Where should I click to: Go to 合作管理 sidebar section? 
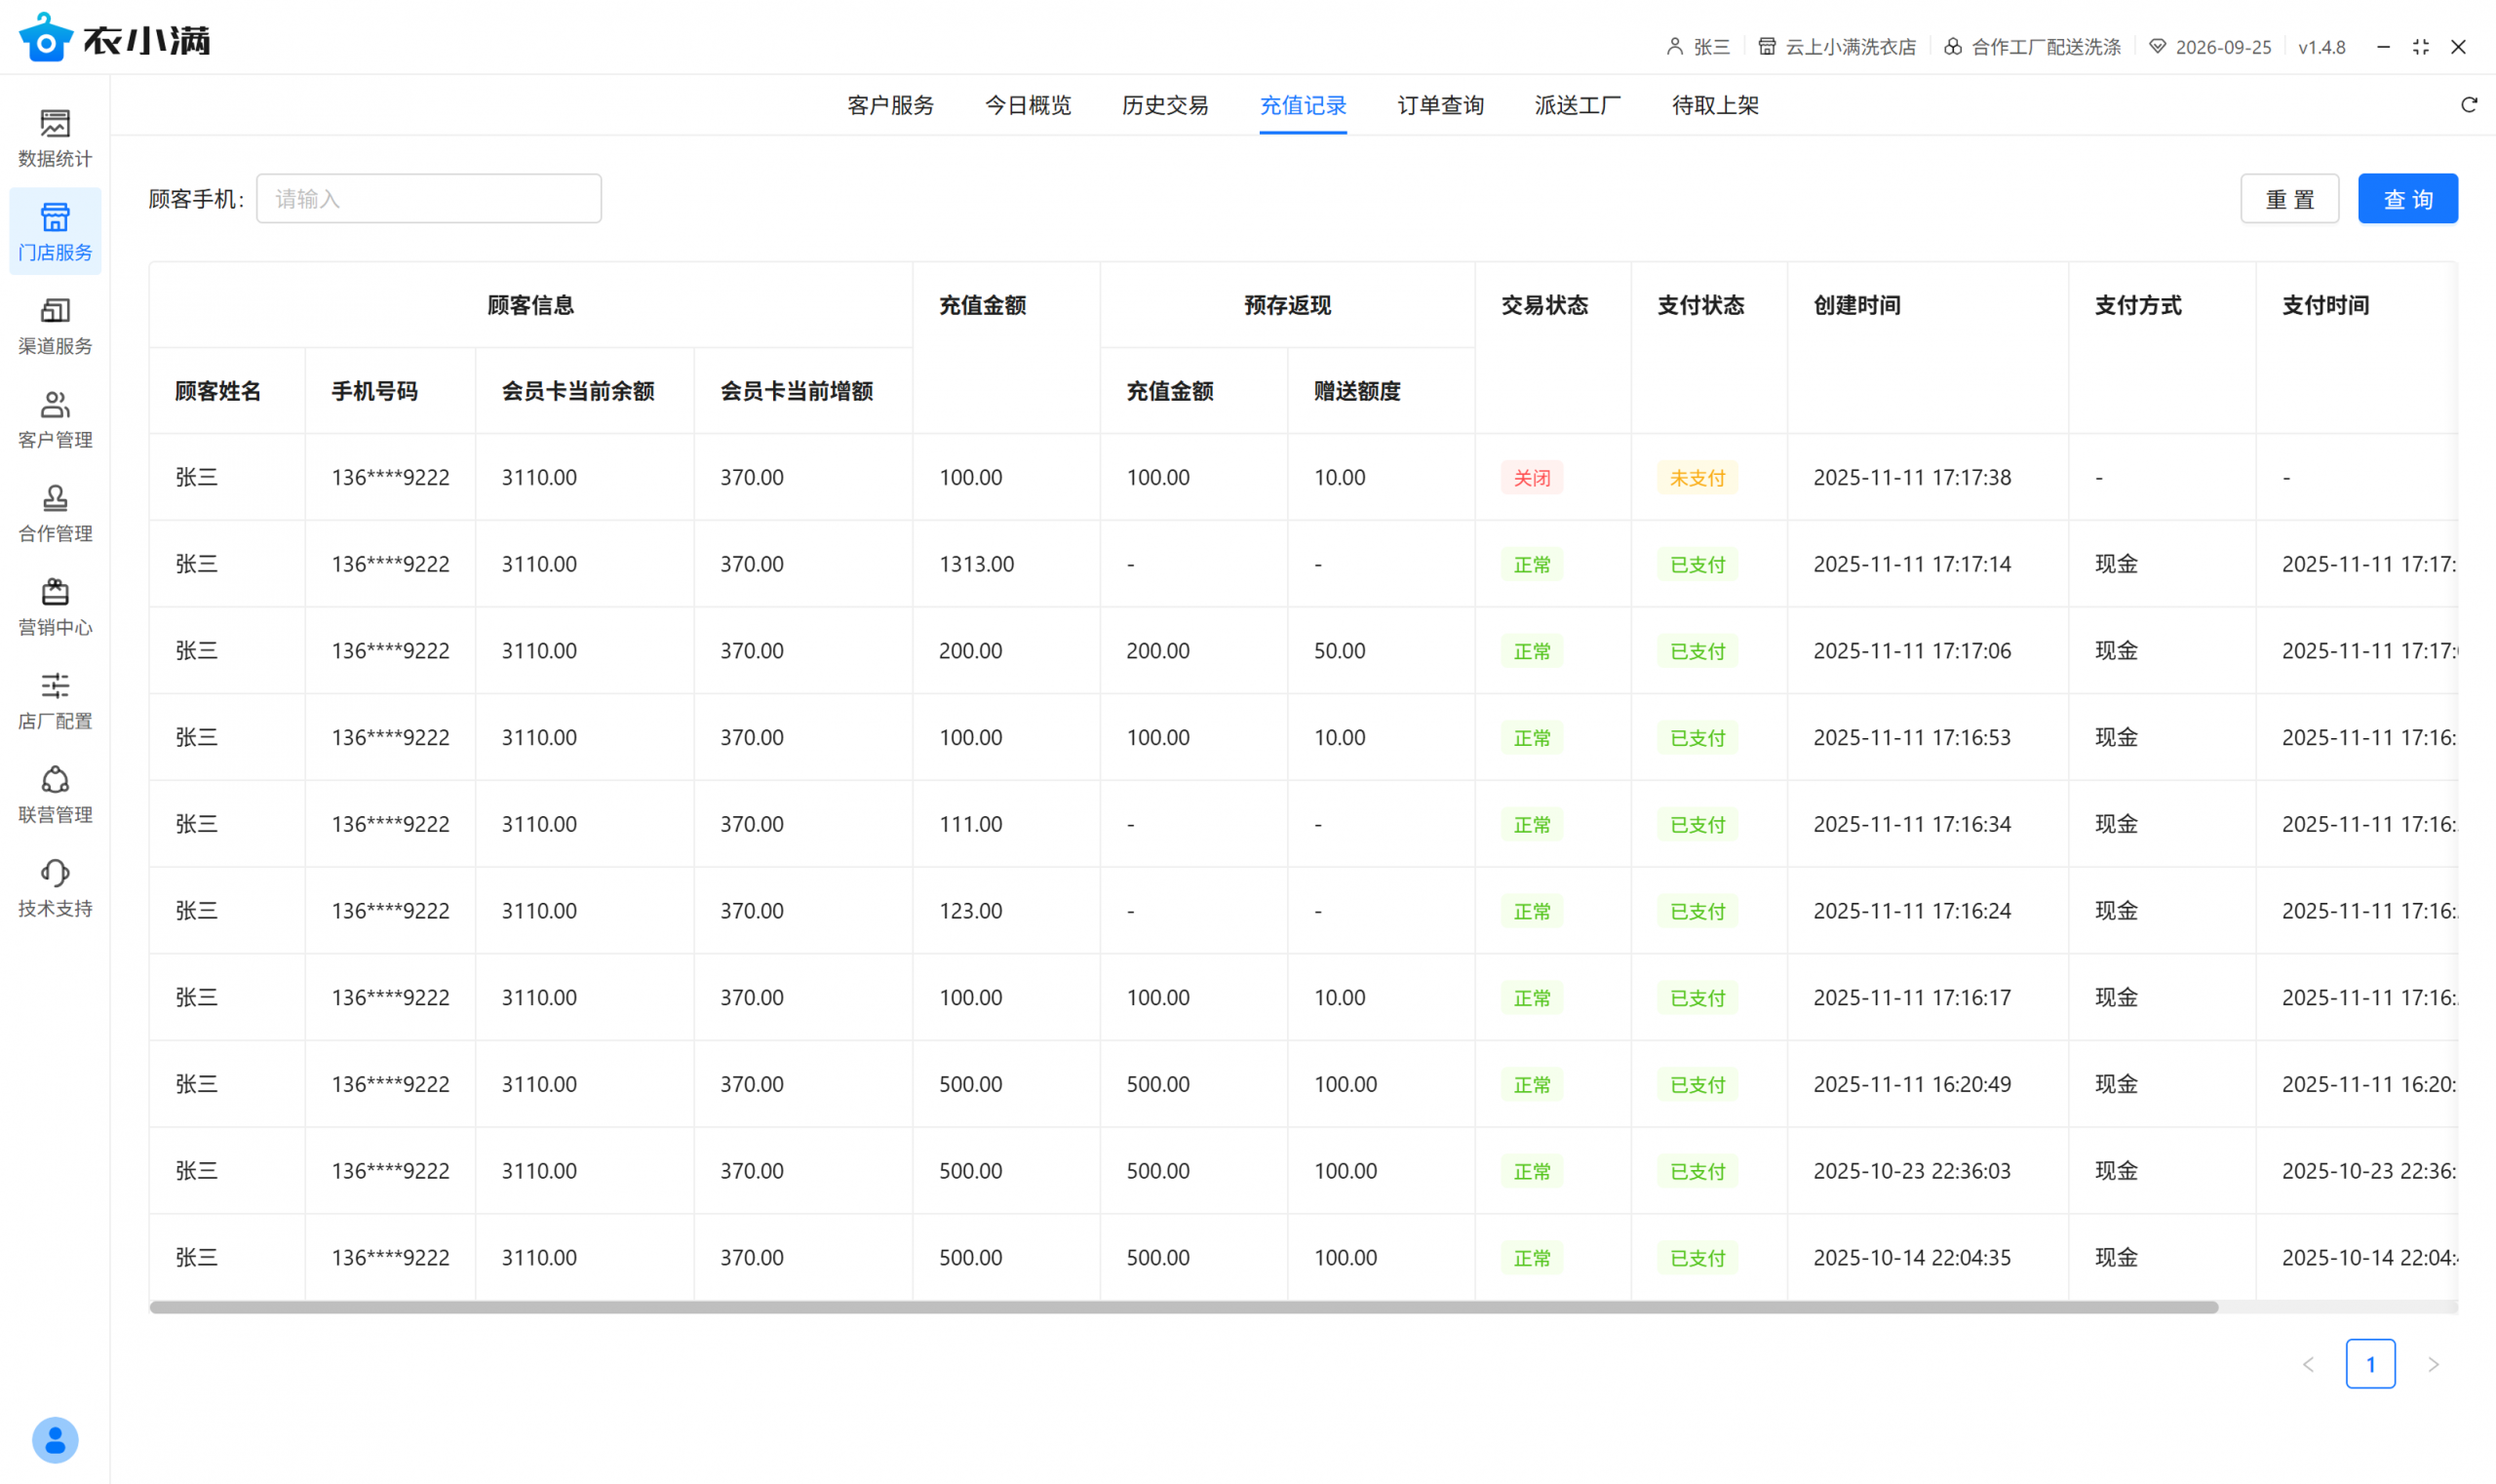tap(55, 499)
